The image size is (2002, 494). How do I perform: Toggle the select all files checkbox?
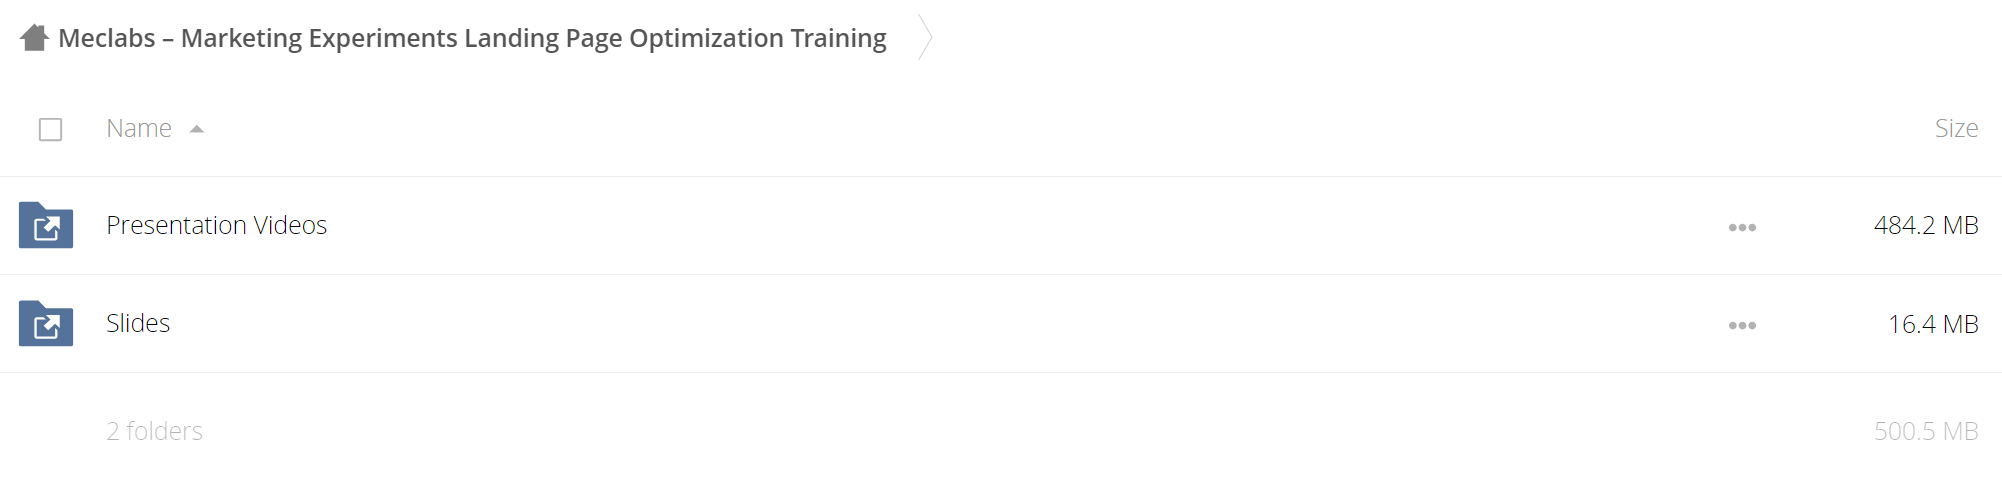(x=50, y=129)
